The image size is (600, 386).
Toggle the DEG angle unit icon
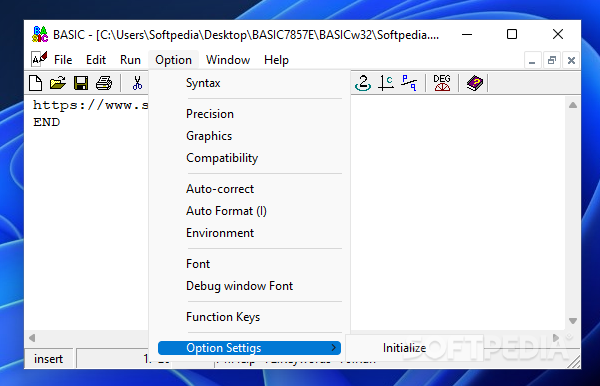coord(442,83)
